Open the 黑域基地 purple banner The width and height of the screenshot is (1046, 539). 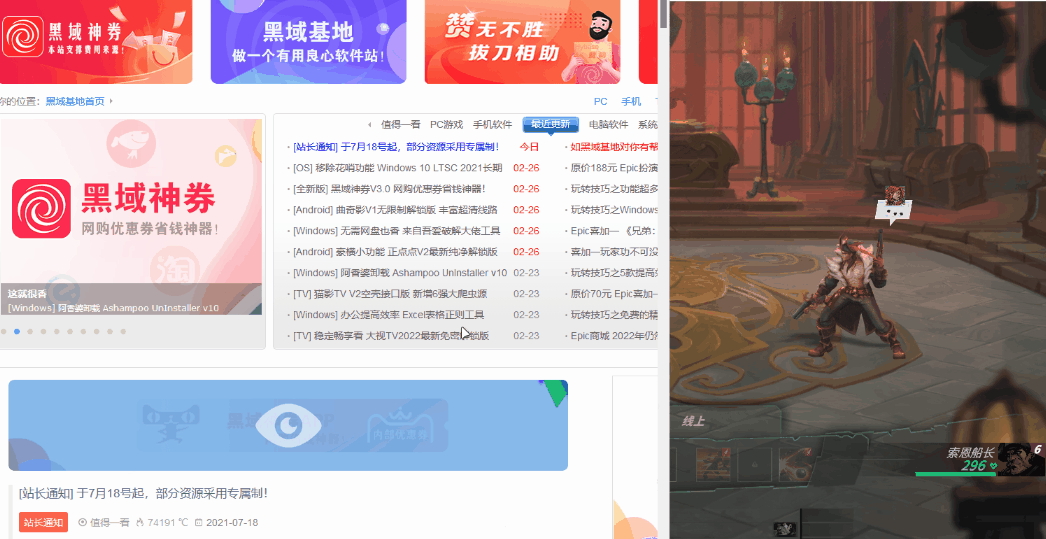point(308,41)
